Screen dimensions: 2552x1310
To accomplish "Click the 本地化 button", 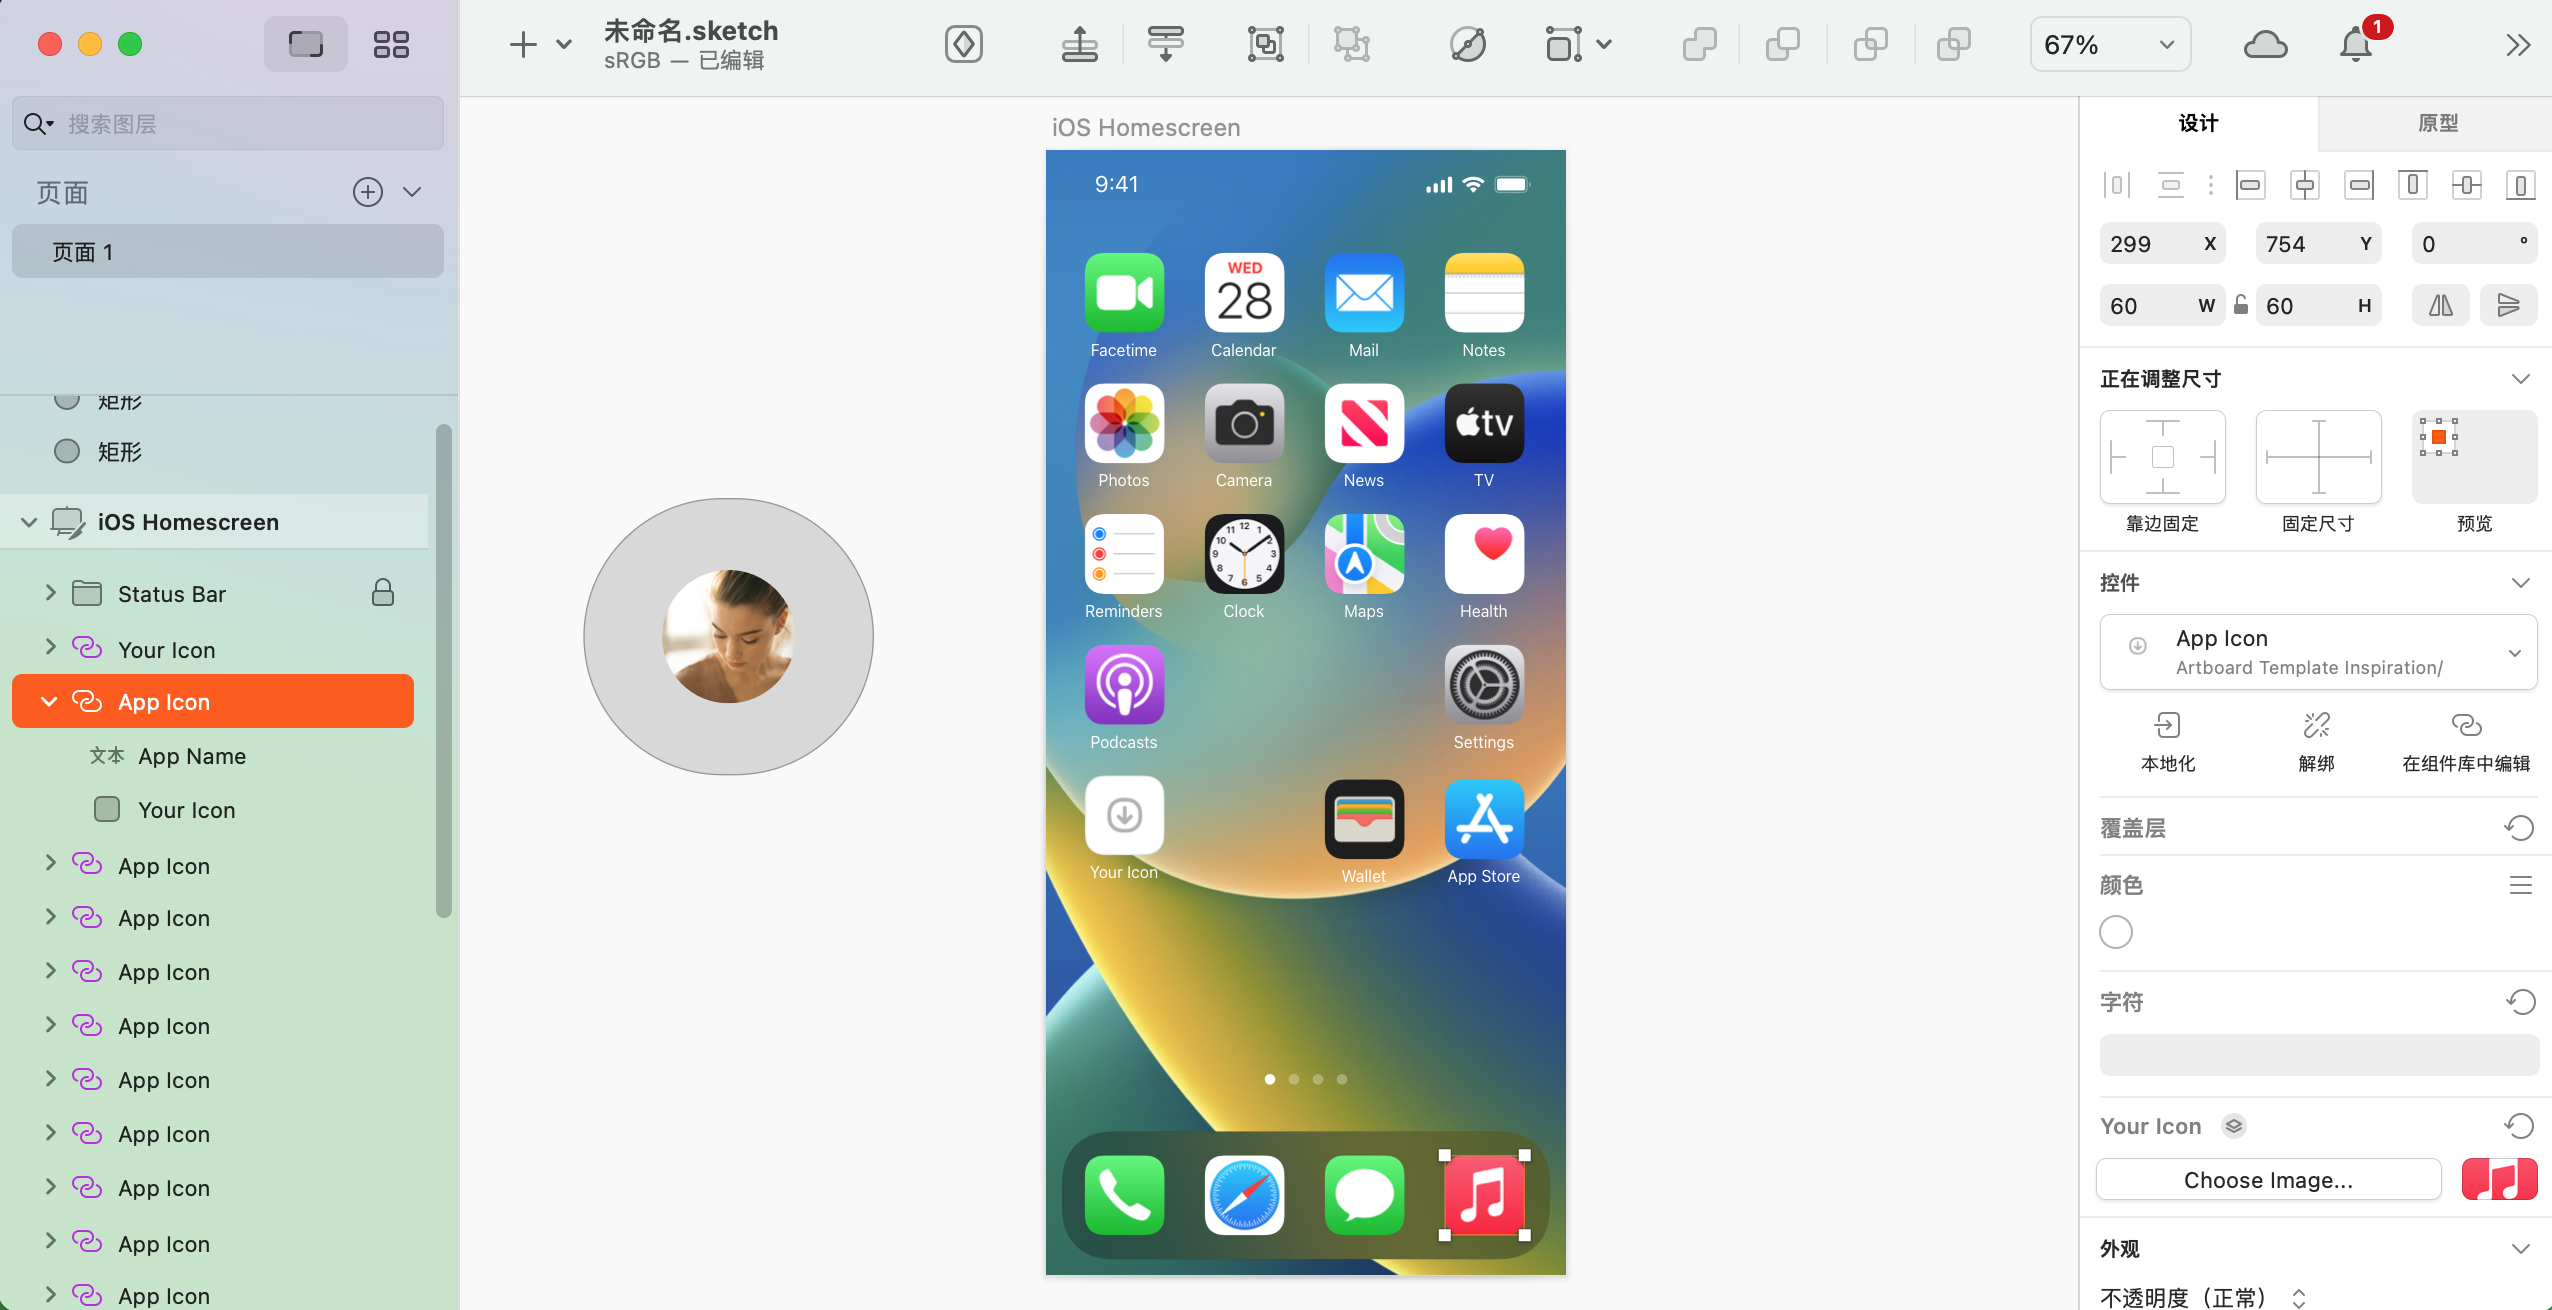I will (x=2167, y=742).
